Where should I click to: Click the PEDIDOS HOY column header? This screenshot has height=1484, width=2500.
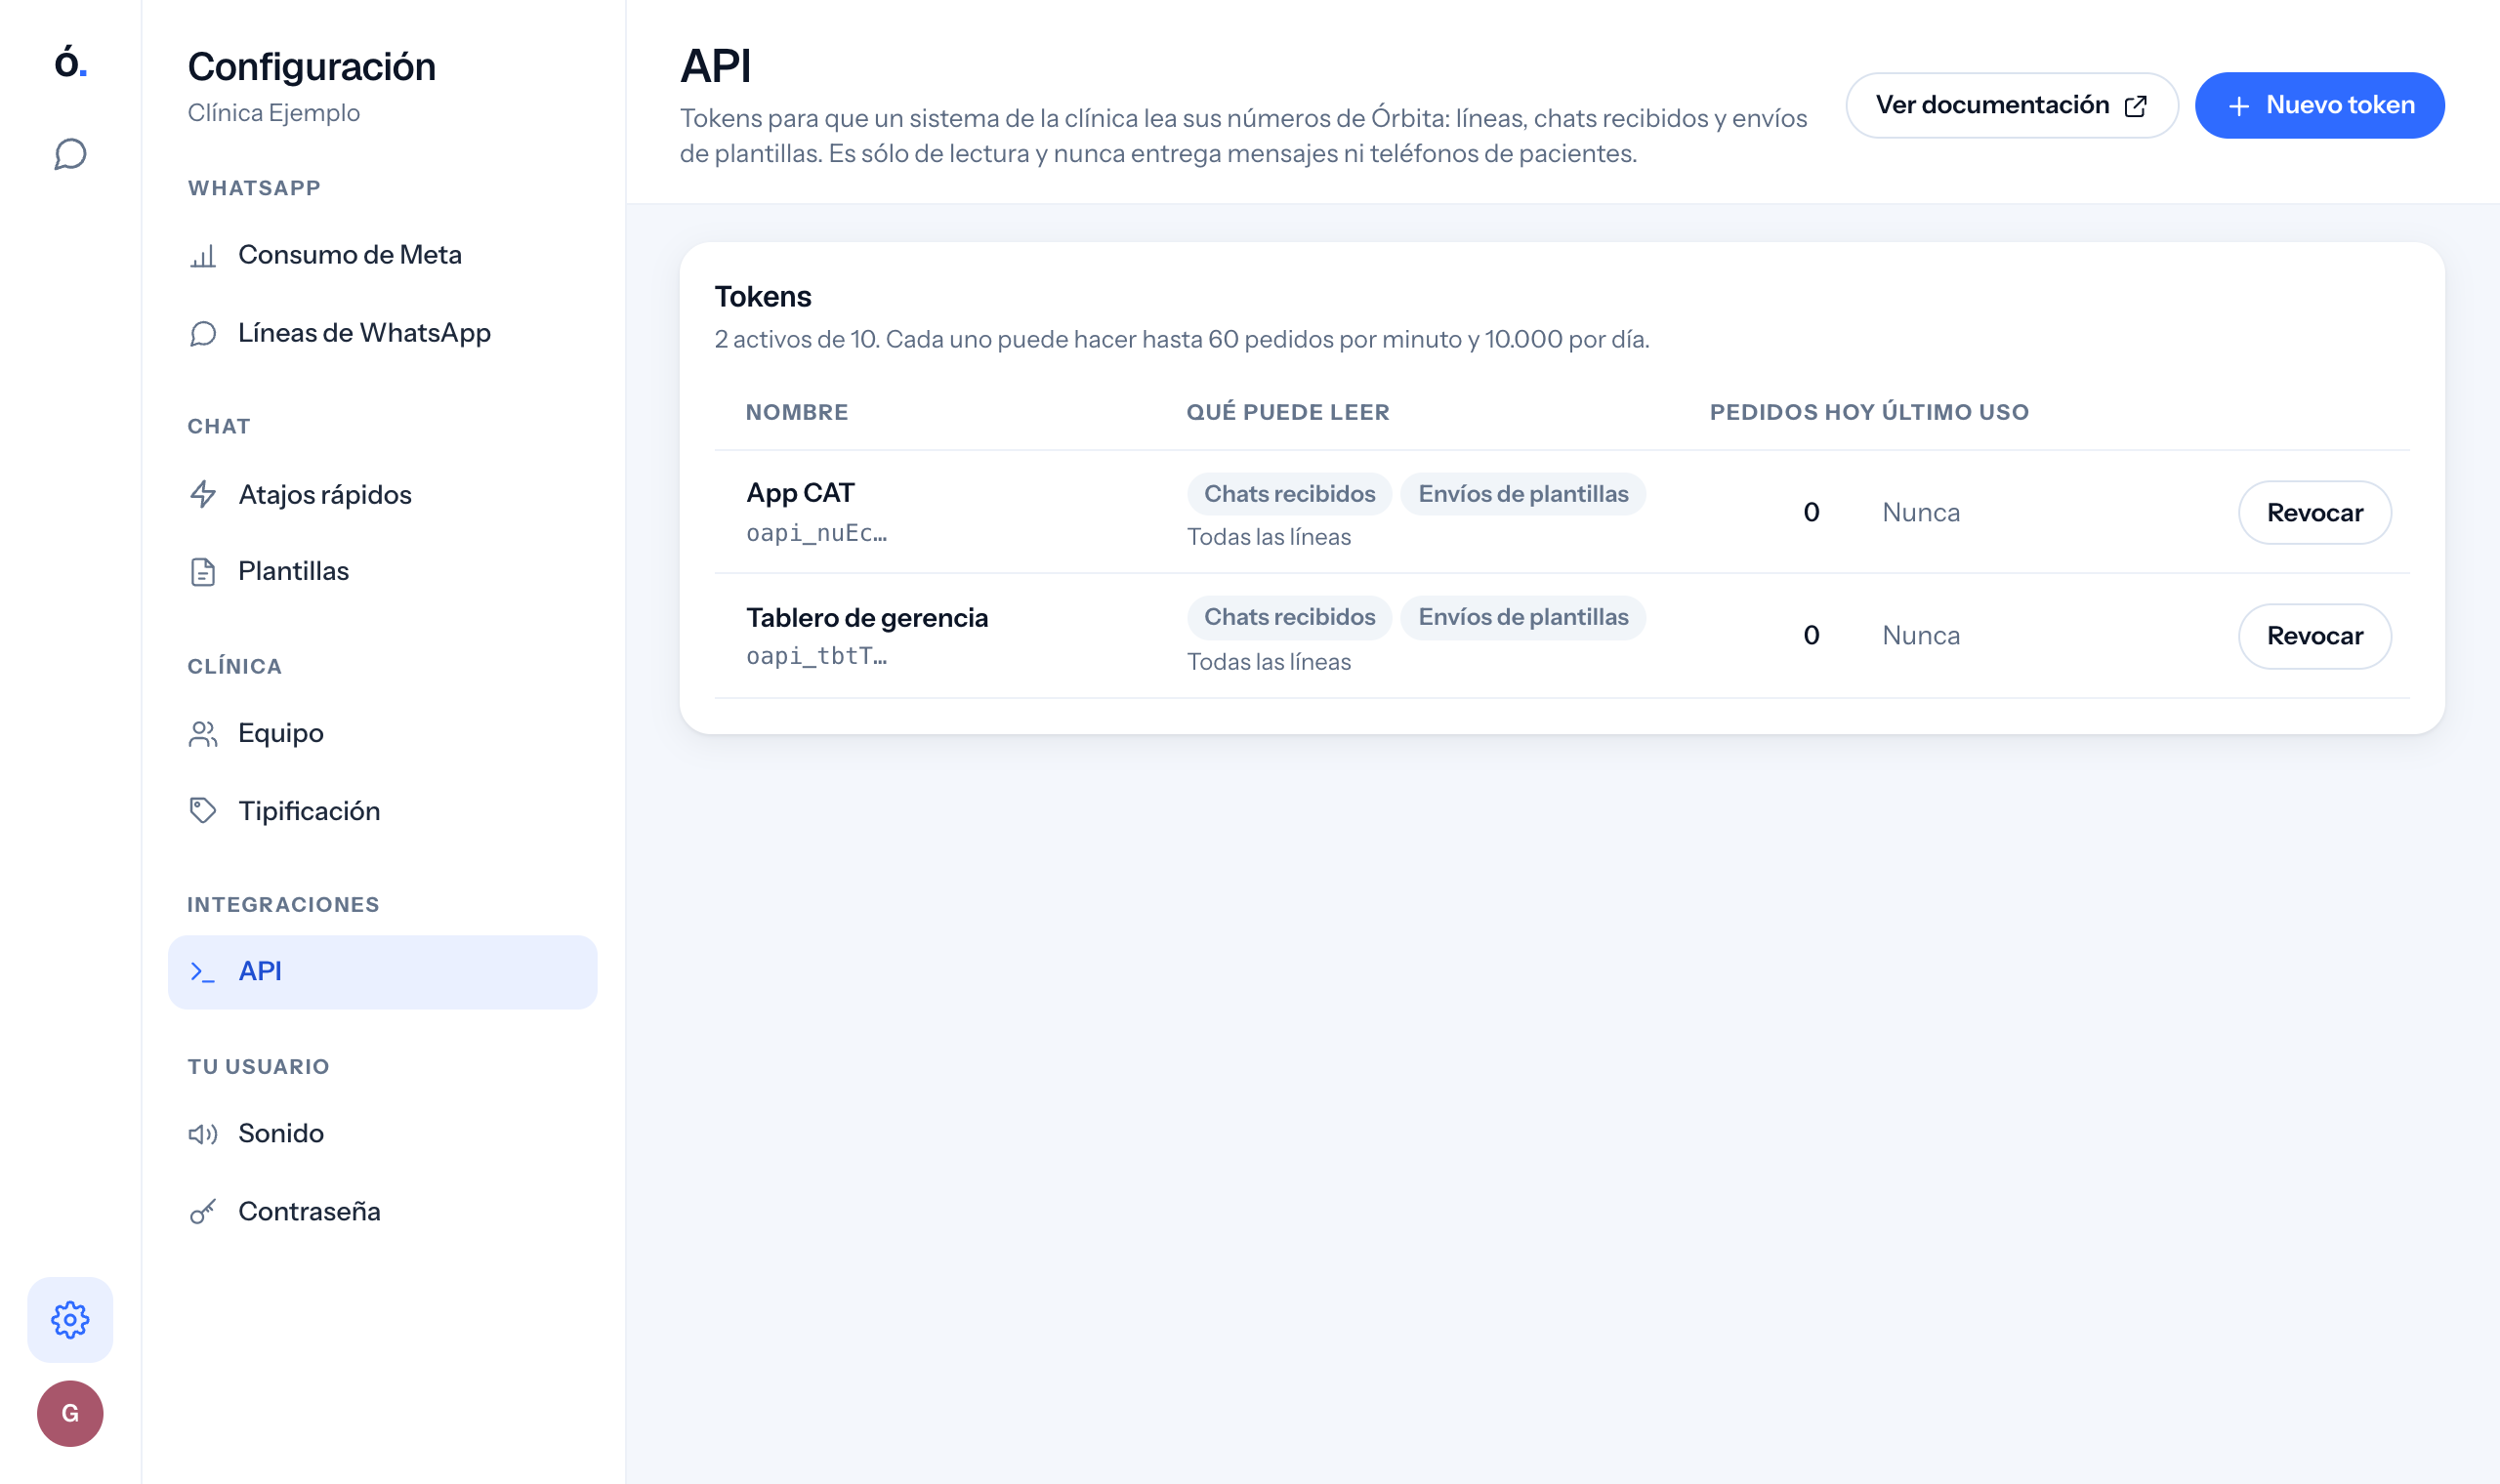1792,412
